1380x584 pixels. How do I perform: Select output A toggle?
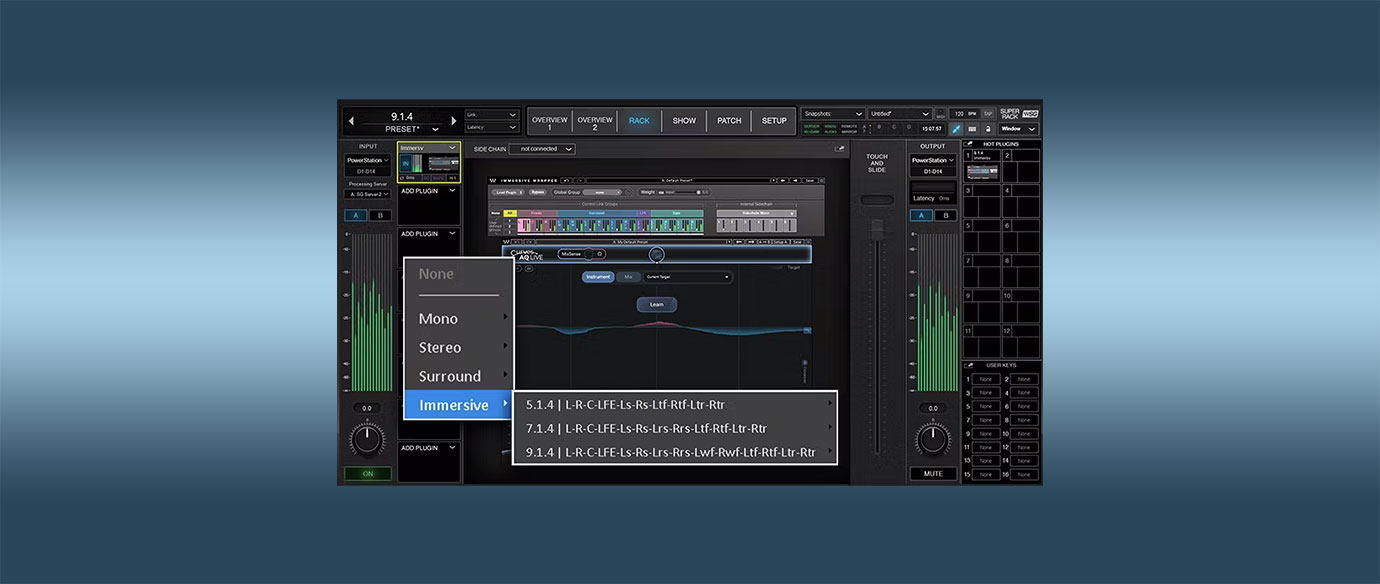pyautogui.click(x=922, y=215)
